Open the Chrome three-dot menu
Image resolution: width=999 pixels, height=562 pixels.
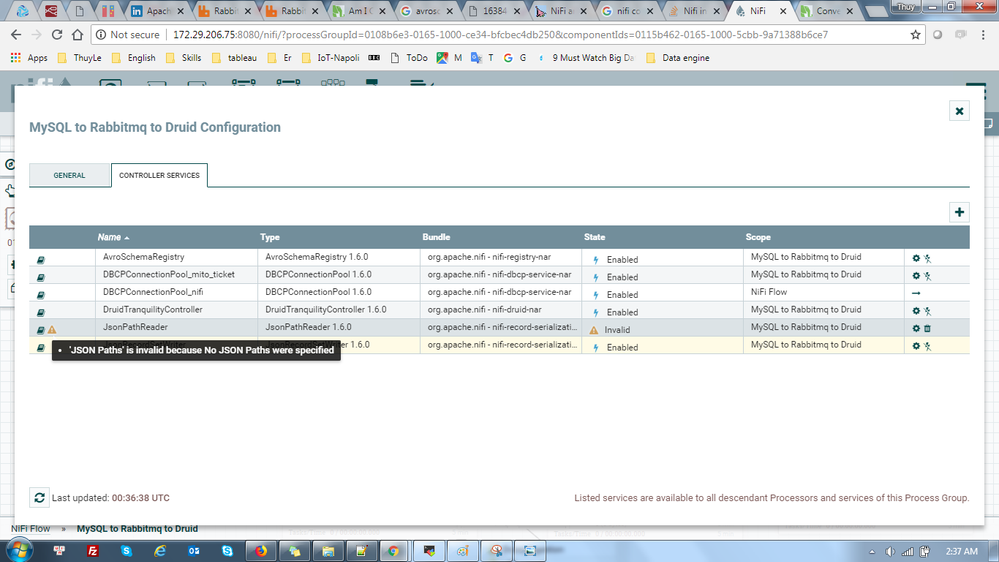tap(983, 35)
